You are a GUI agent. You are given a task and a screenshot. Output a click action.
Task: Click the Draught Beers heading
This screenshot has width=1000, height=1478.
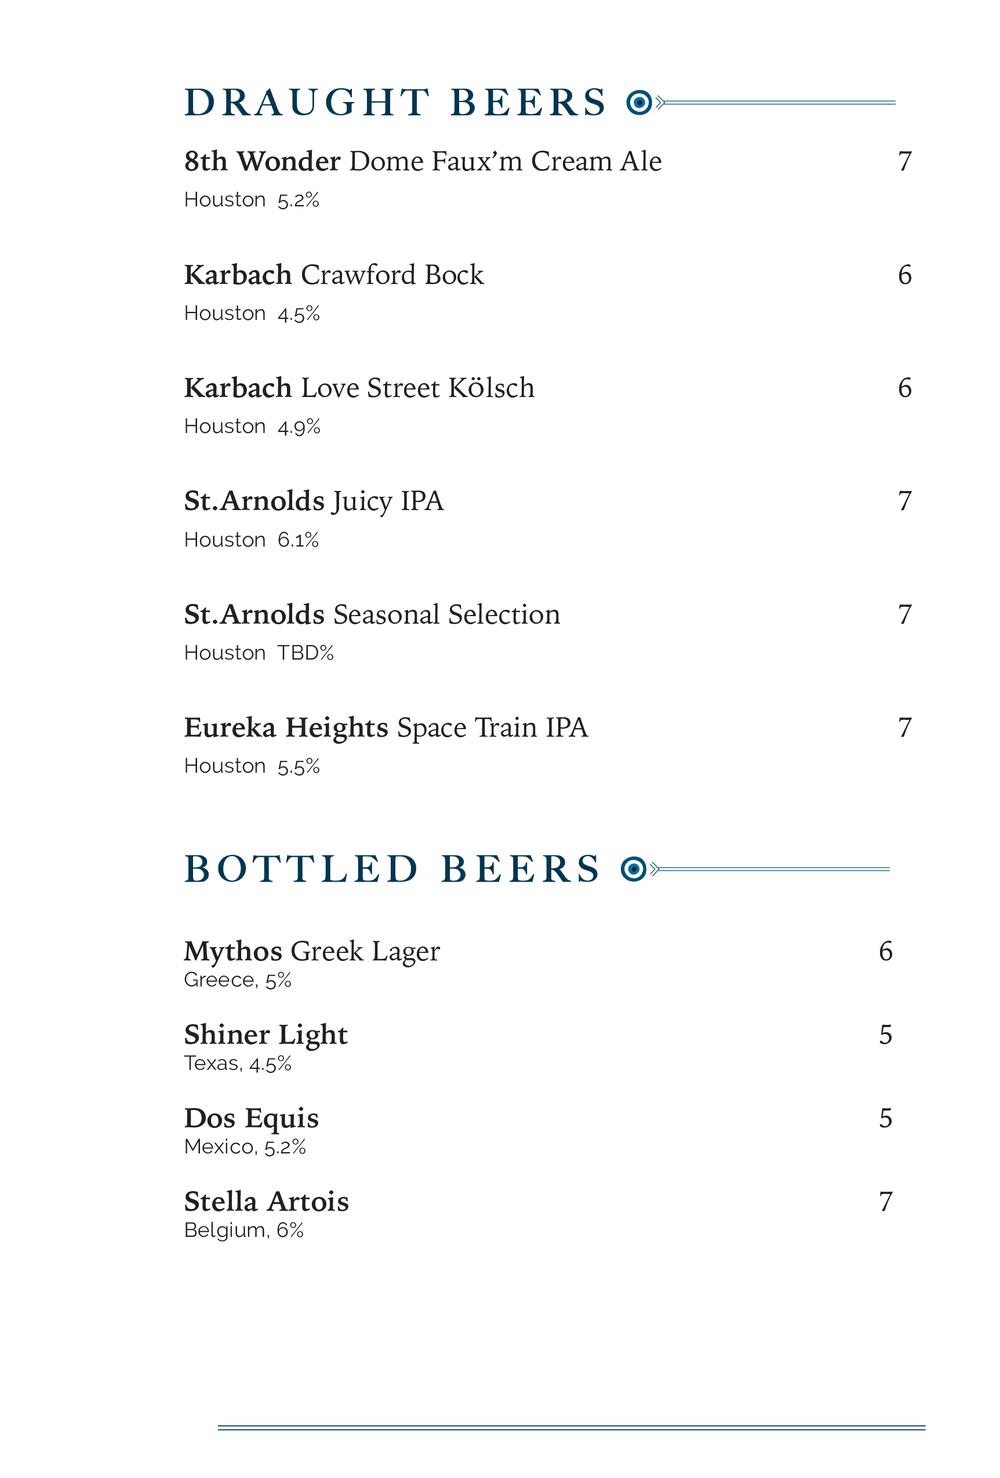[396, 103]
